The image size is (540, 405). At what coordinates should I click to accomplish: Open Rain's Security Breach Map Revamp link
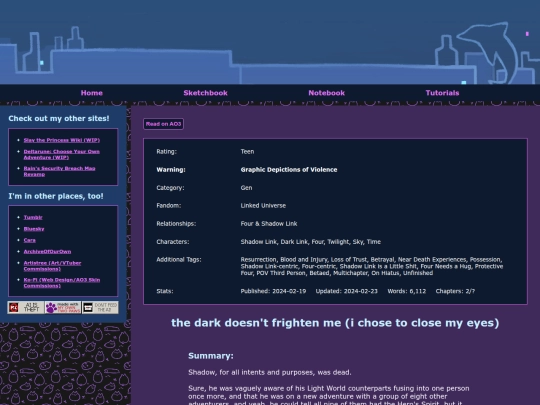click(59, 171)
